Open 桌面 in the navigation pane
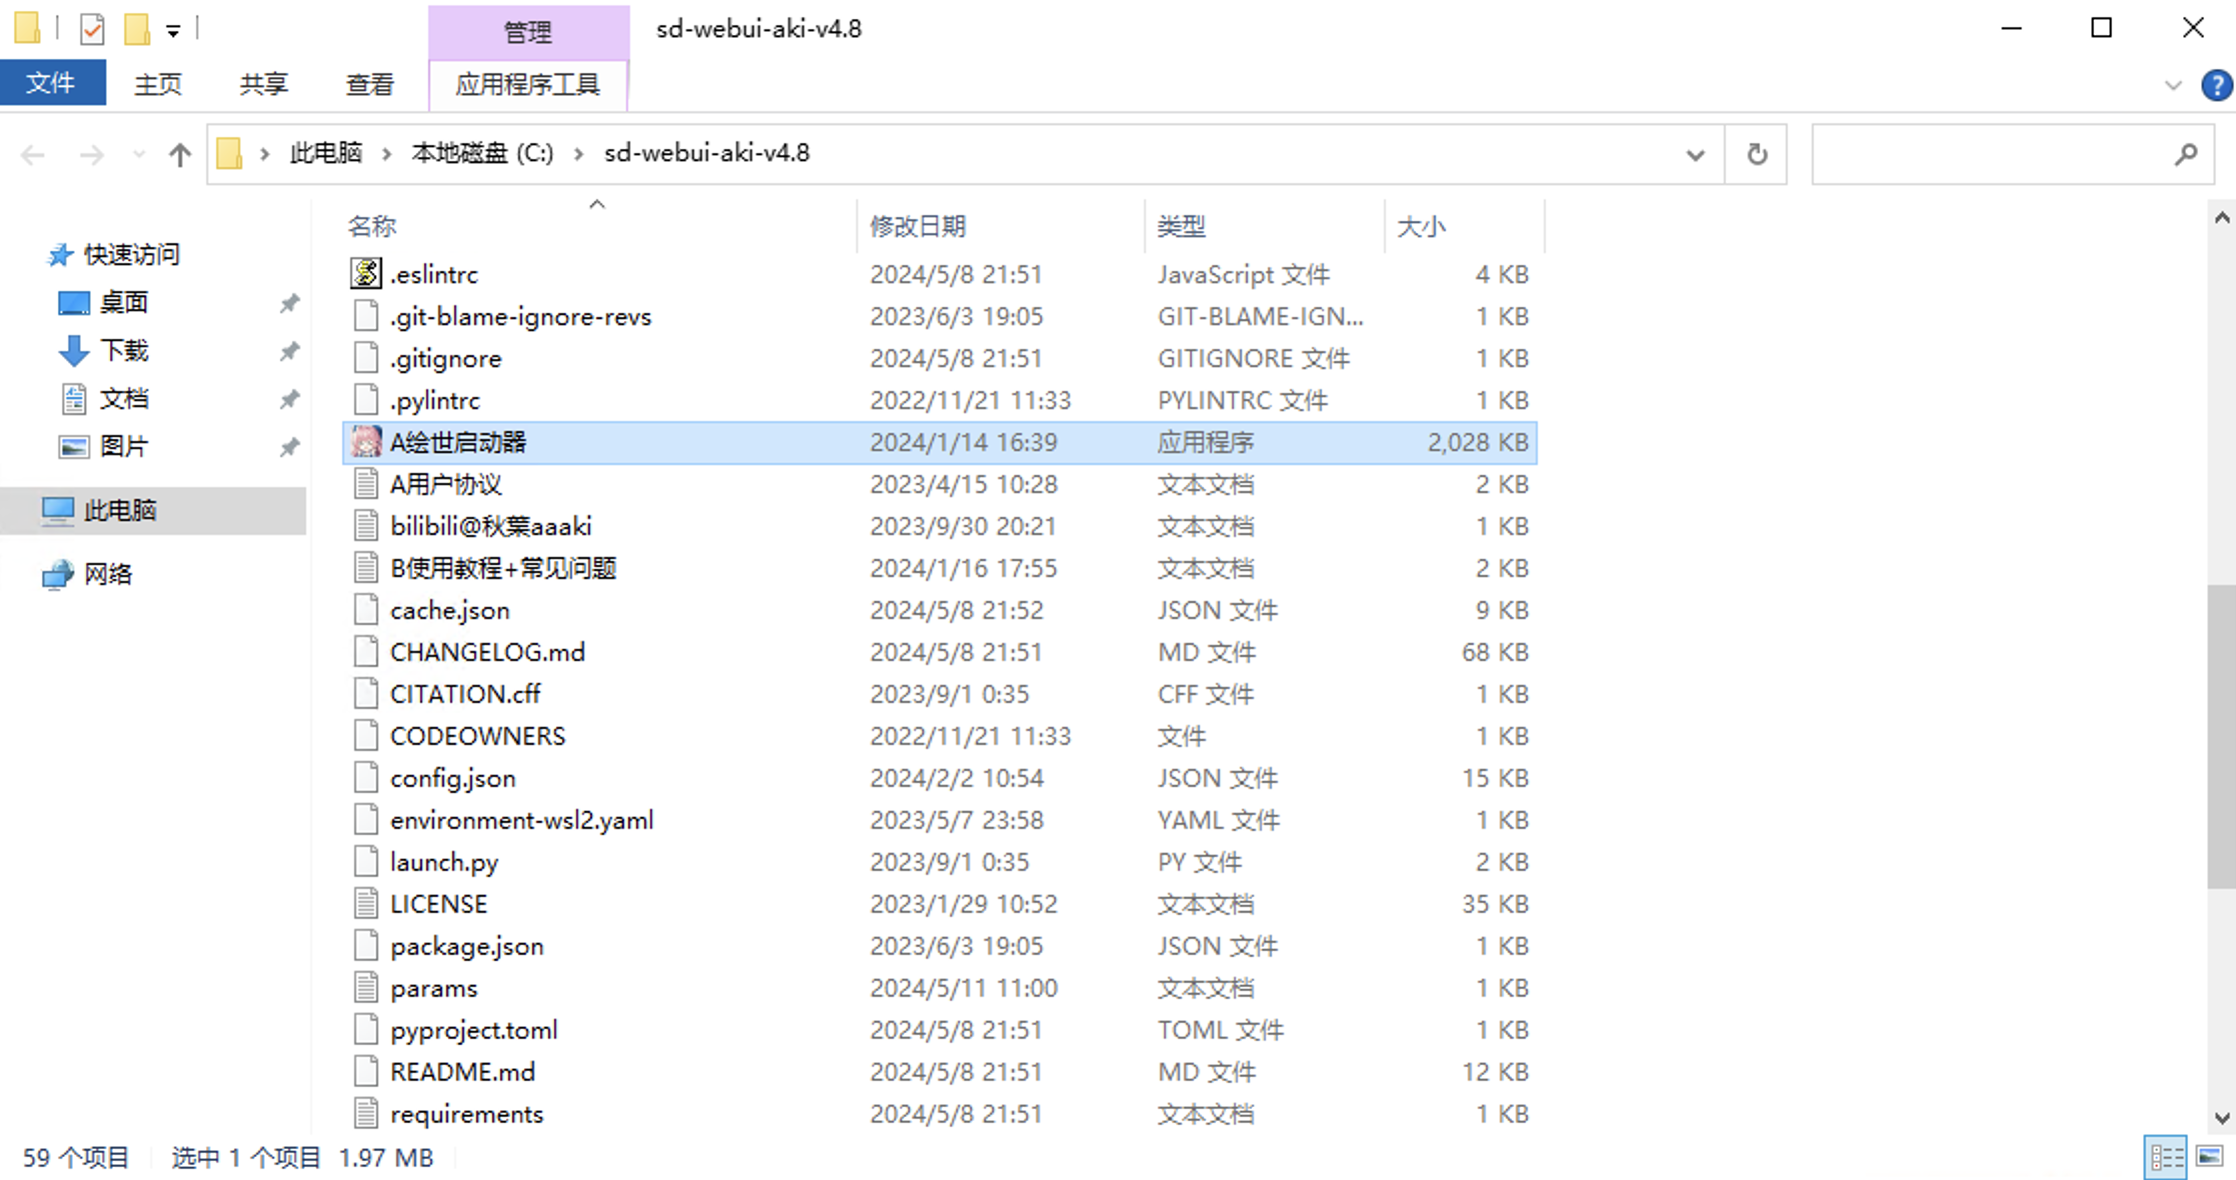The width and height of the screenshot is (2236, 1180). (124, 302)
